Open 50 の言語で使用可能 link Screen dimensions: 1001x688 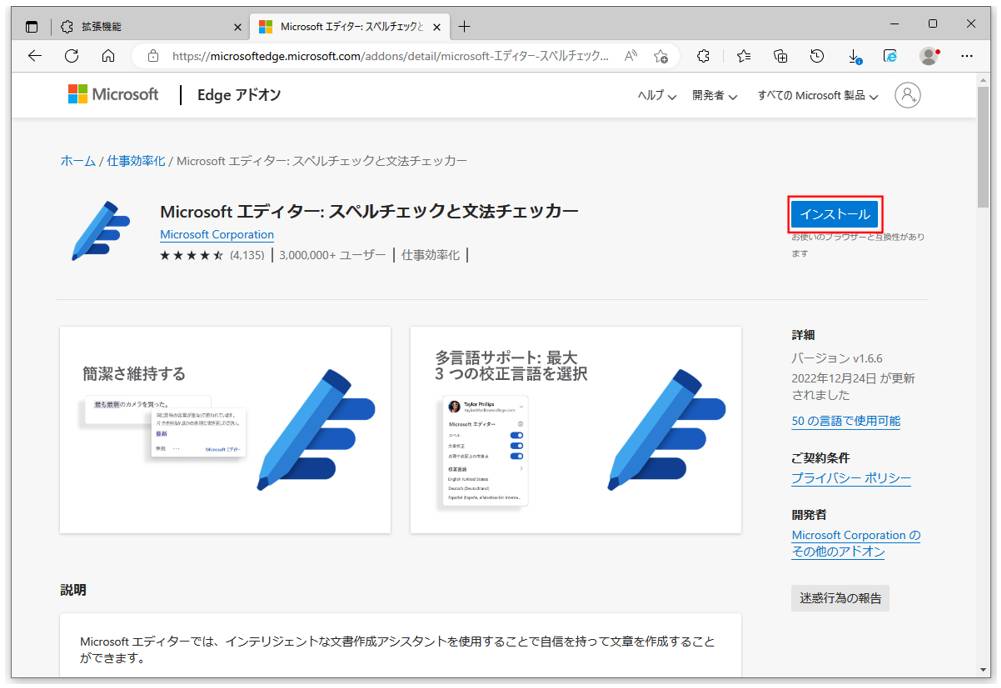pos(846,421)
